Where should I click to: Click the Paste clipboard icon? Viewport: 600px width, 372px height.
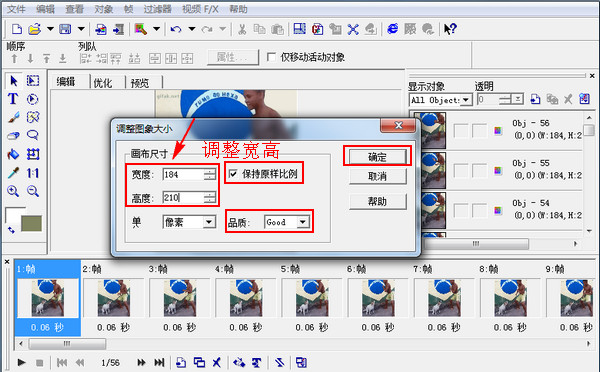click(277, 29)
